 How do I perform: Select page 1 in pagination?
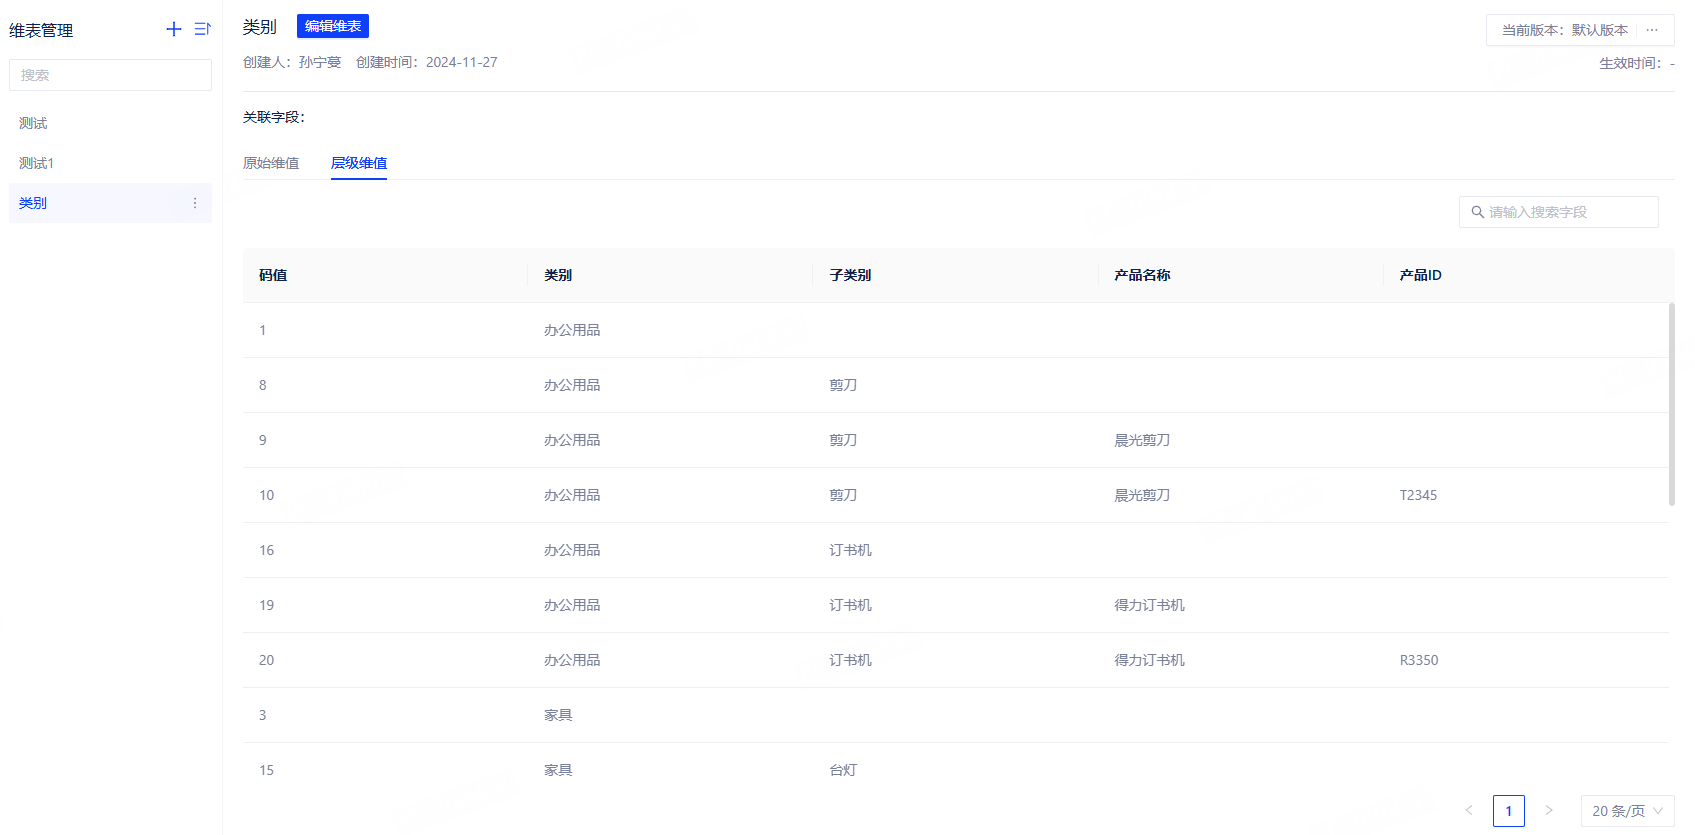1509,811
